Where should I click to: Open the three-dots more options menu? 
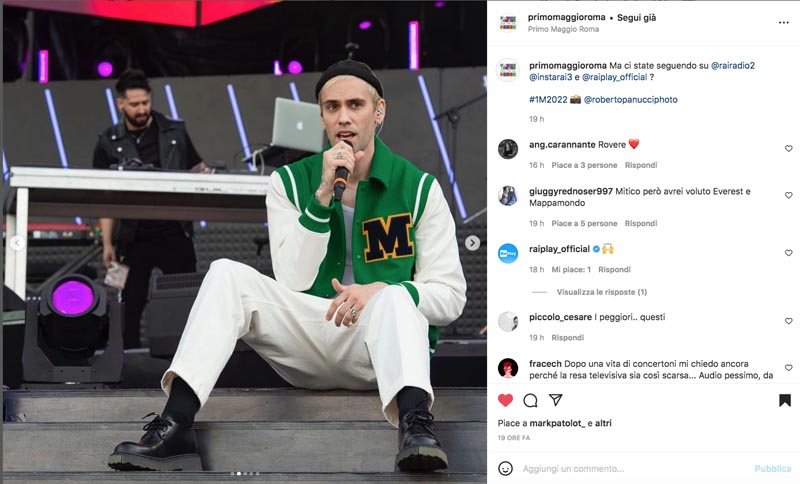pos(784,22)
